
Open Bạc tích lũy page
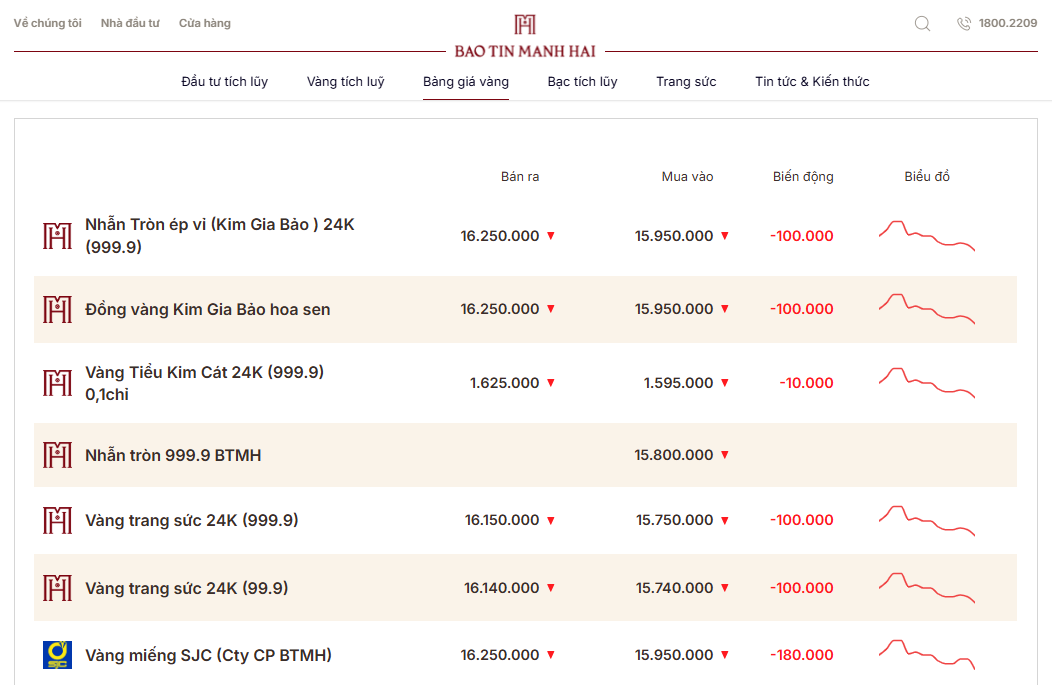coord(582,82)
